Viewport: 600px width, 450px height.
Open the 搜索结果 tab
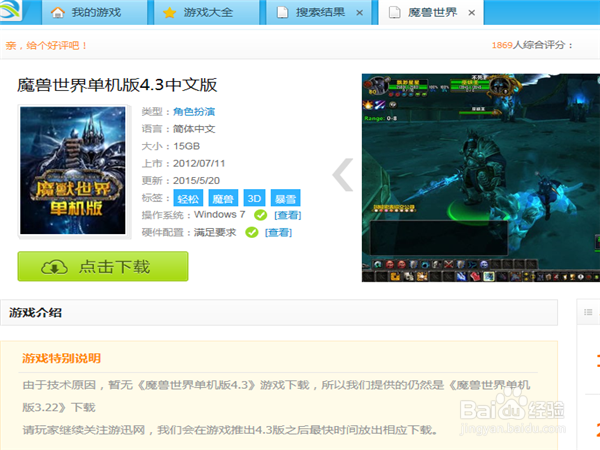pyautogui.click(x=319, y=13)
